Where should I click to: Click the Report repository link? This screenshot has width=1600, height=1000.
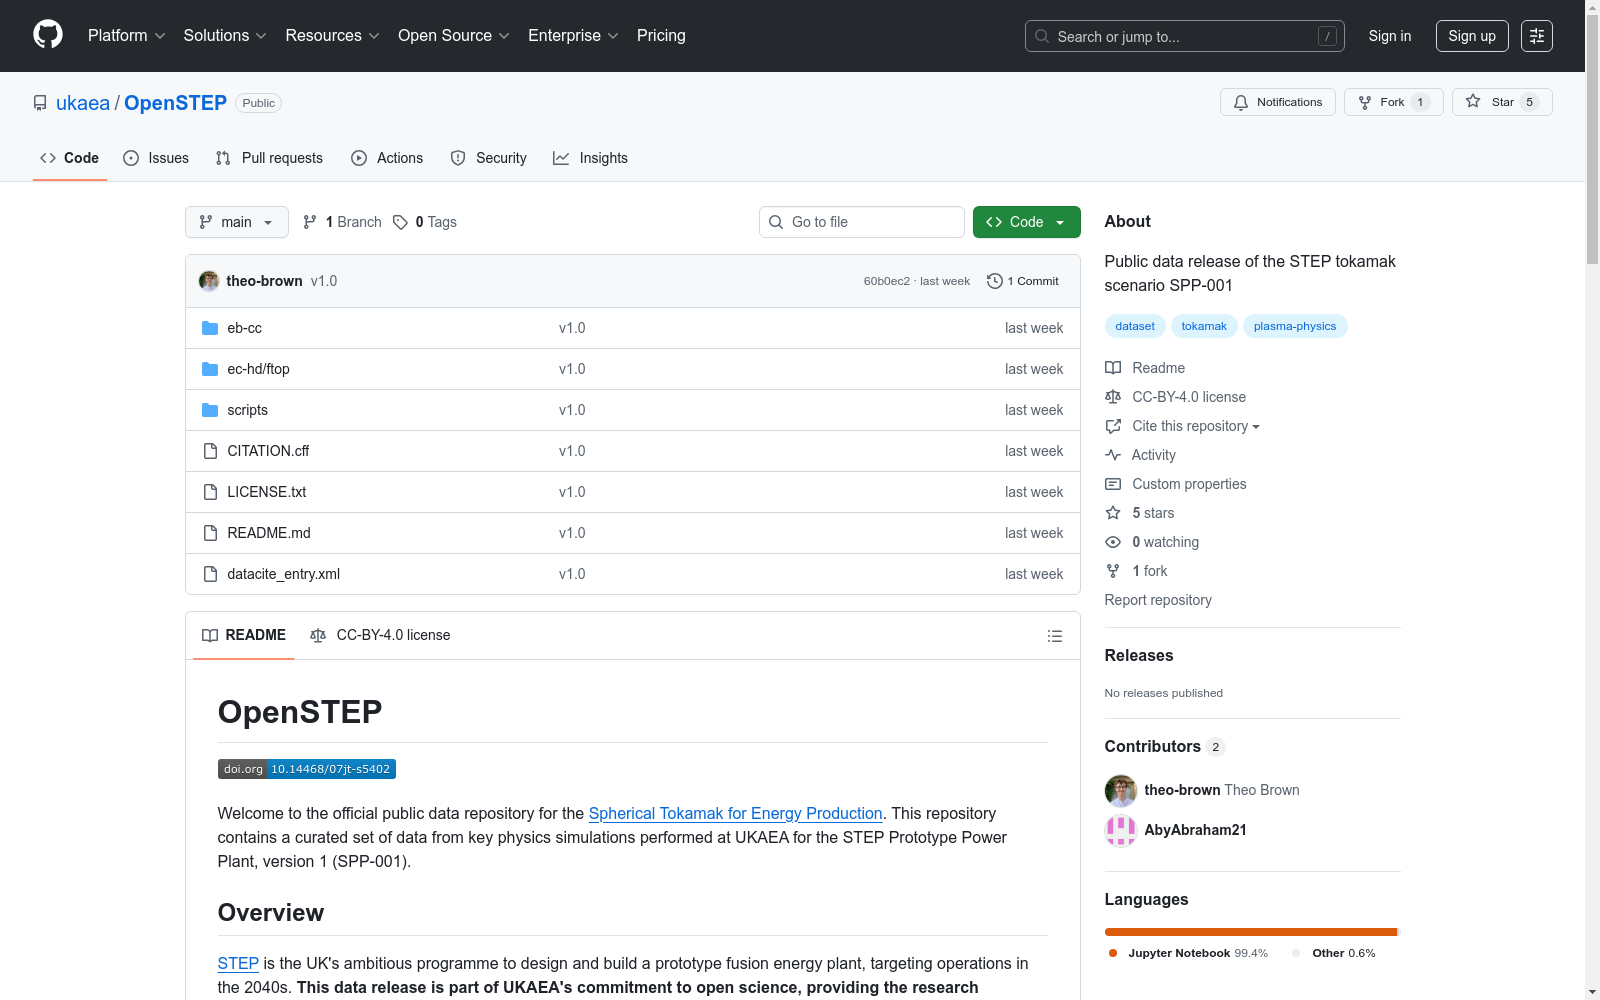click(1158, 600)
